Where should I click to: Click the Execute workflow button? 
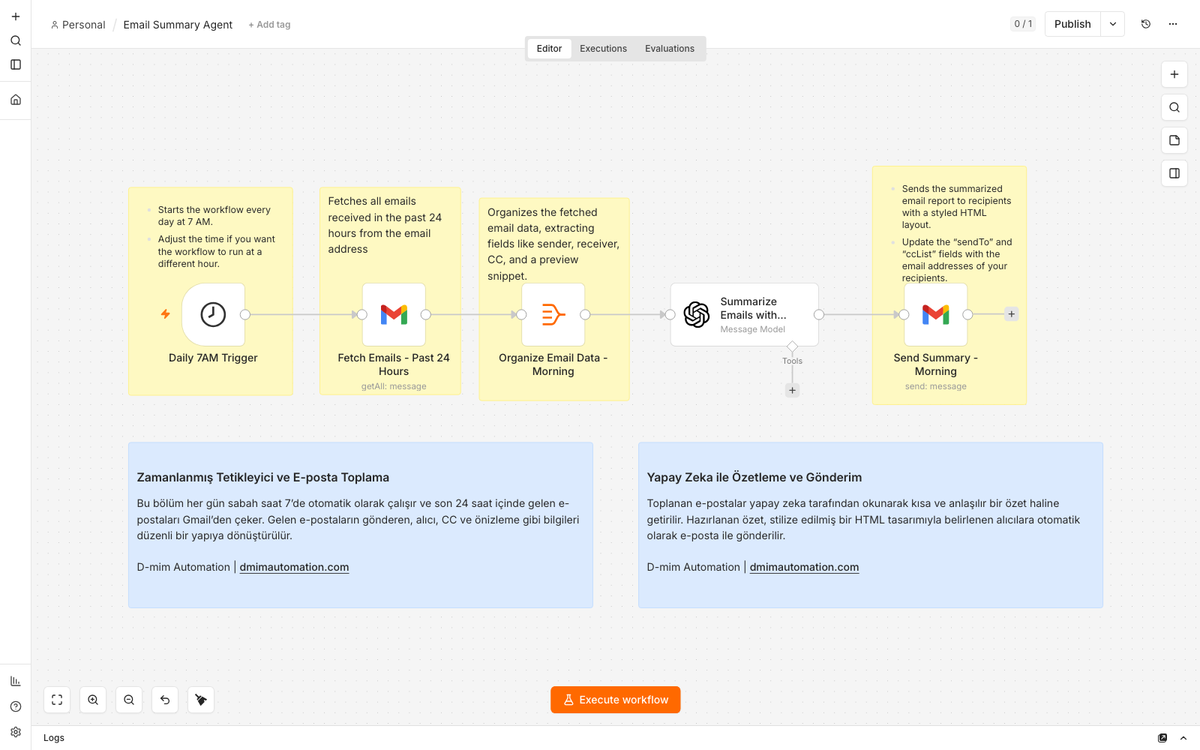tap(615, 700)
